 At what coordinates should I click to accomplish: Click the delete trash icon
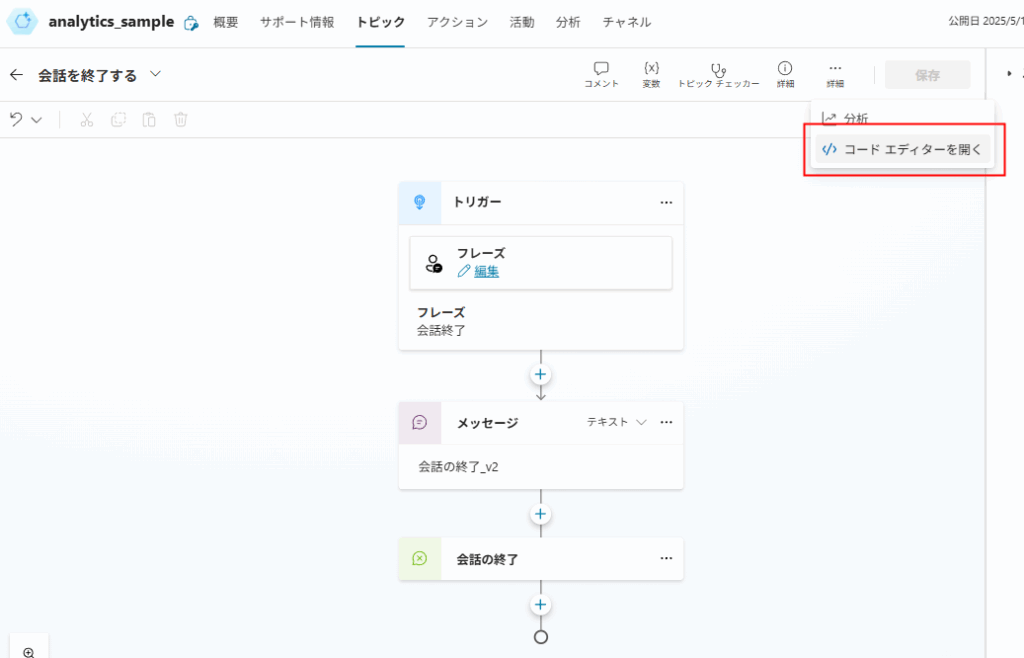180,119
